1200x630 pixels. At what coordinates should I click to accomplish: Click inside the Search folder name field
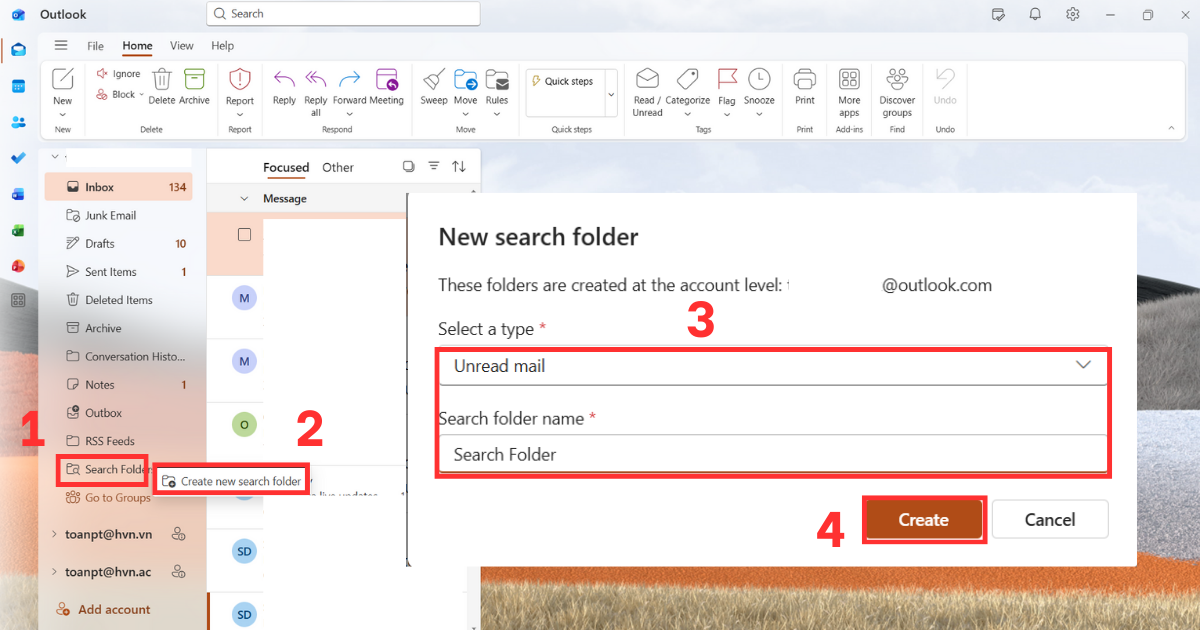coord(770,454)
